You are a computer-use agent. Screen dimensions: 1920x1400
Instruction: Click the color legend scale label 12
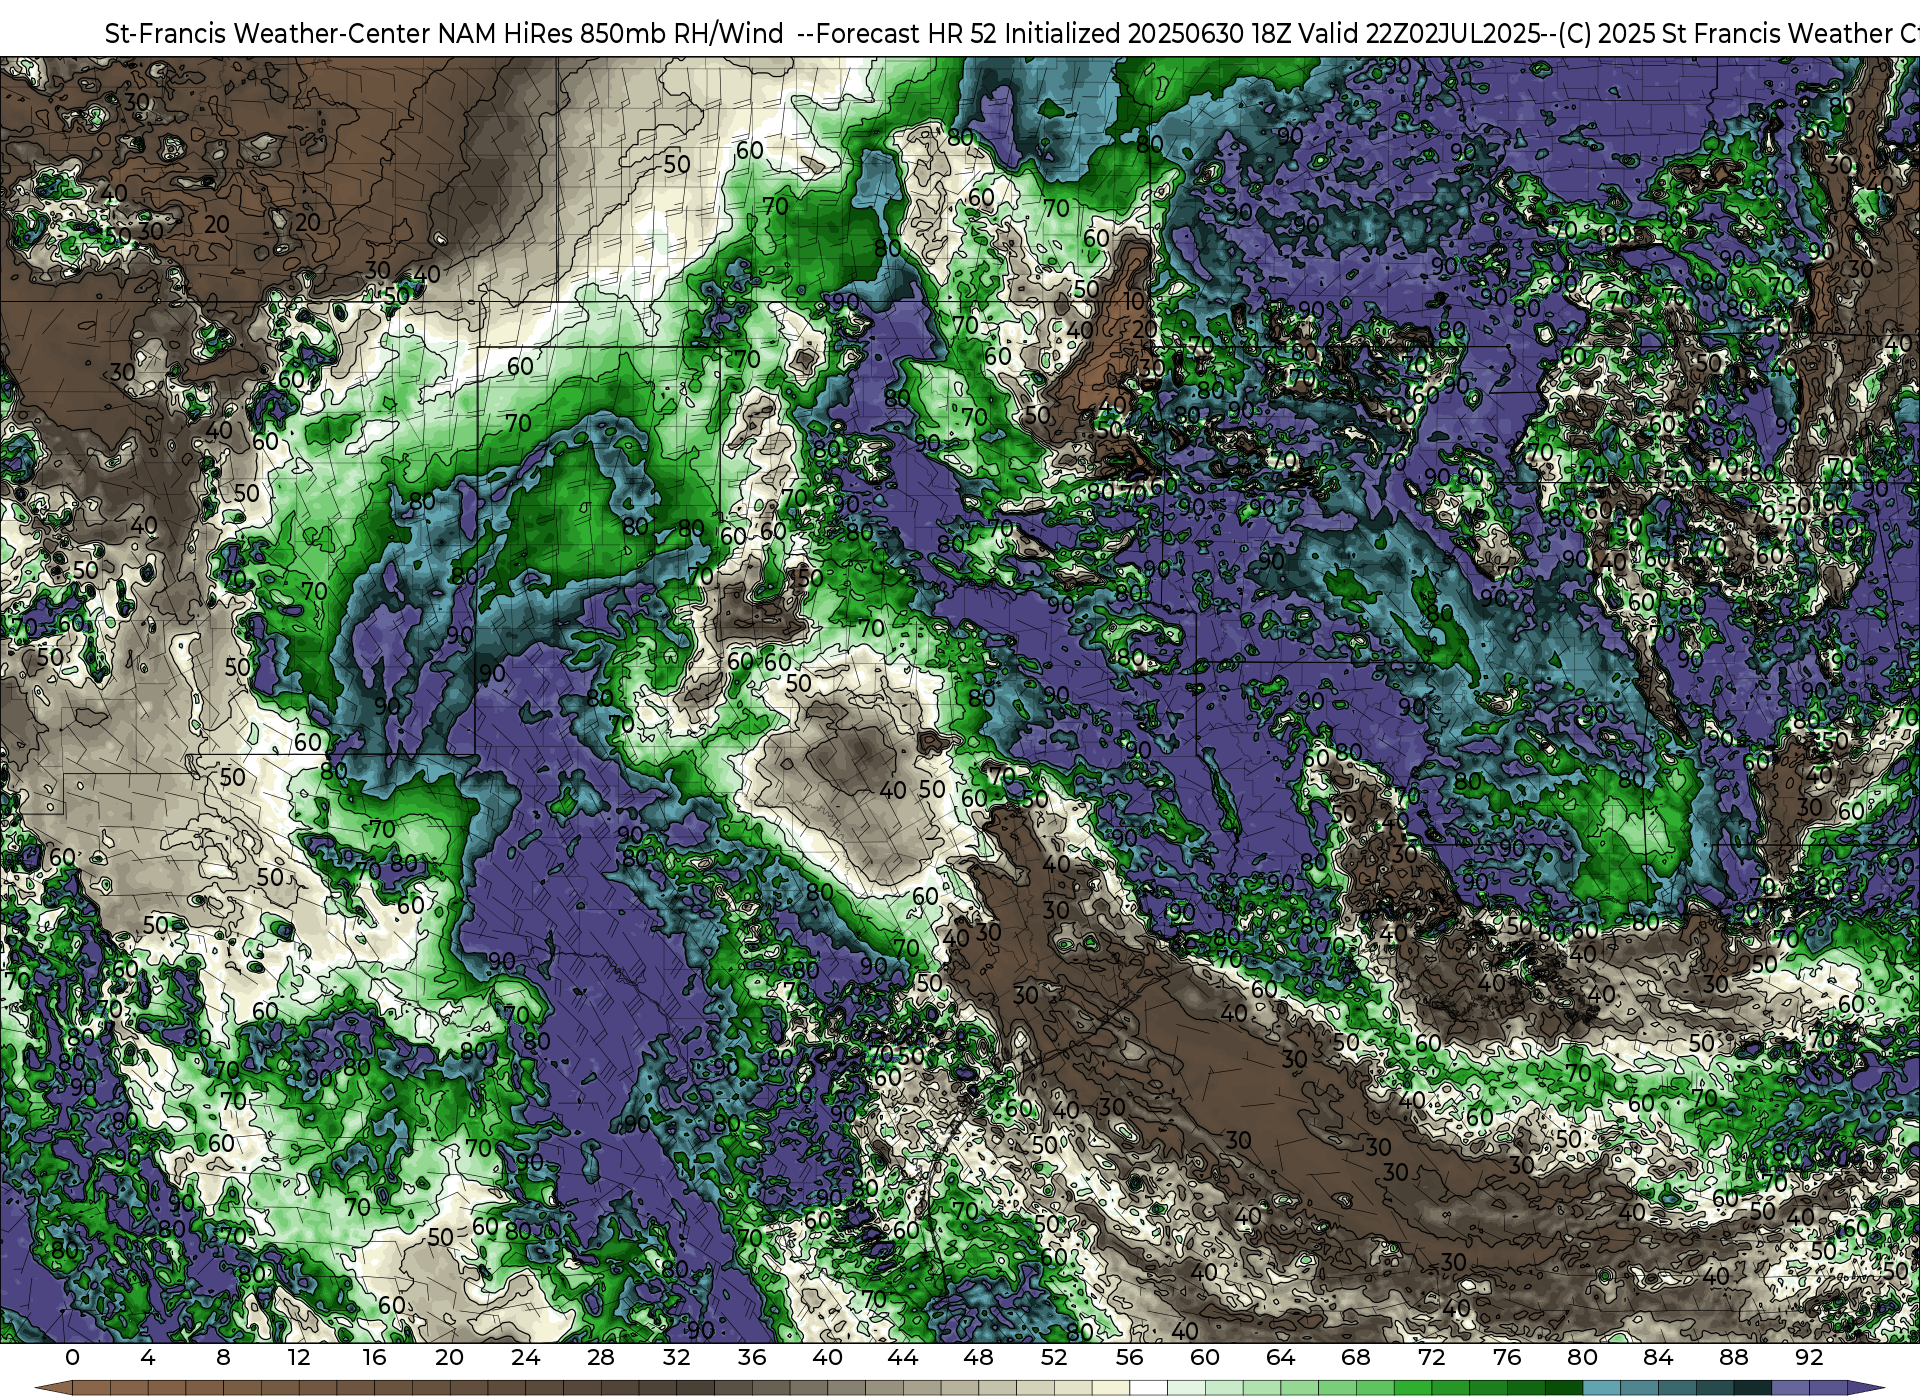(299, 1357)
